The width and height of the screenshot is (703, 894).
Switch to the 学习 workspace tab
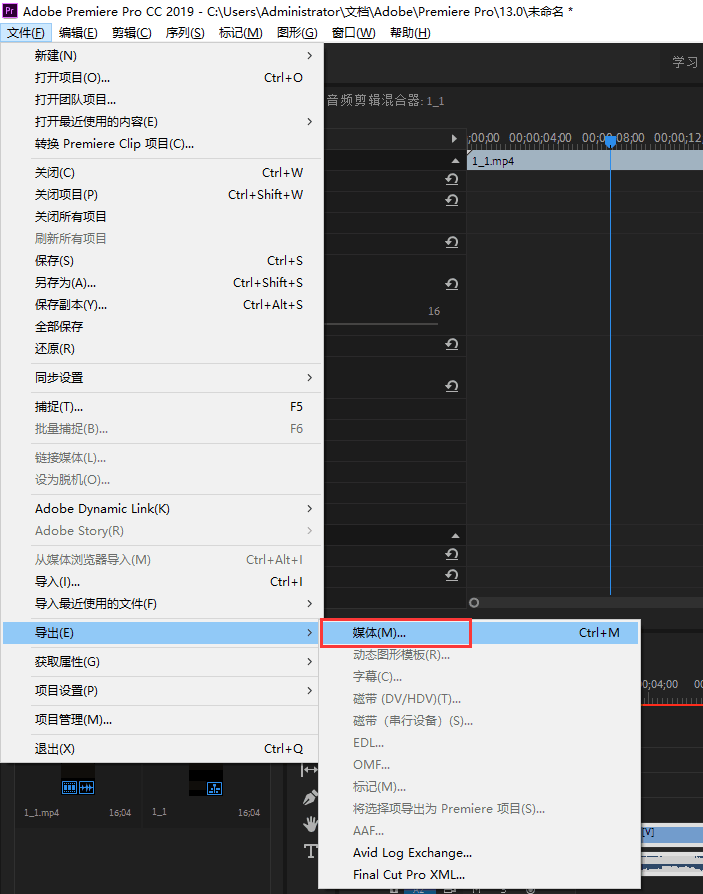click(x=684, y=62)
